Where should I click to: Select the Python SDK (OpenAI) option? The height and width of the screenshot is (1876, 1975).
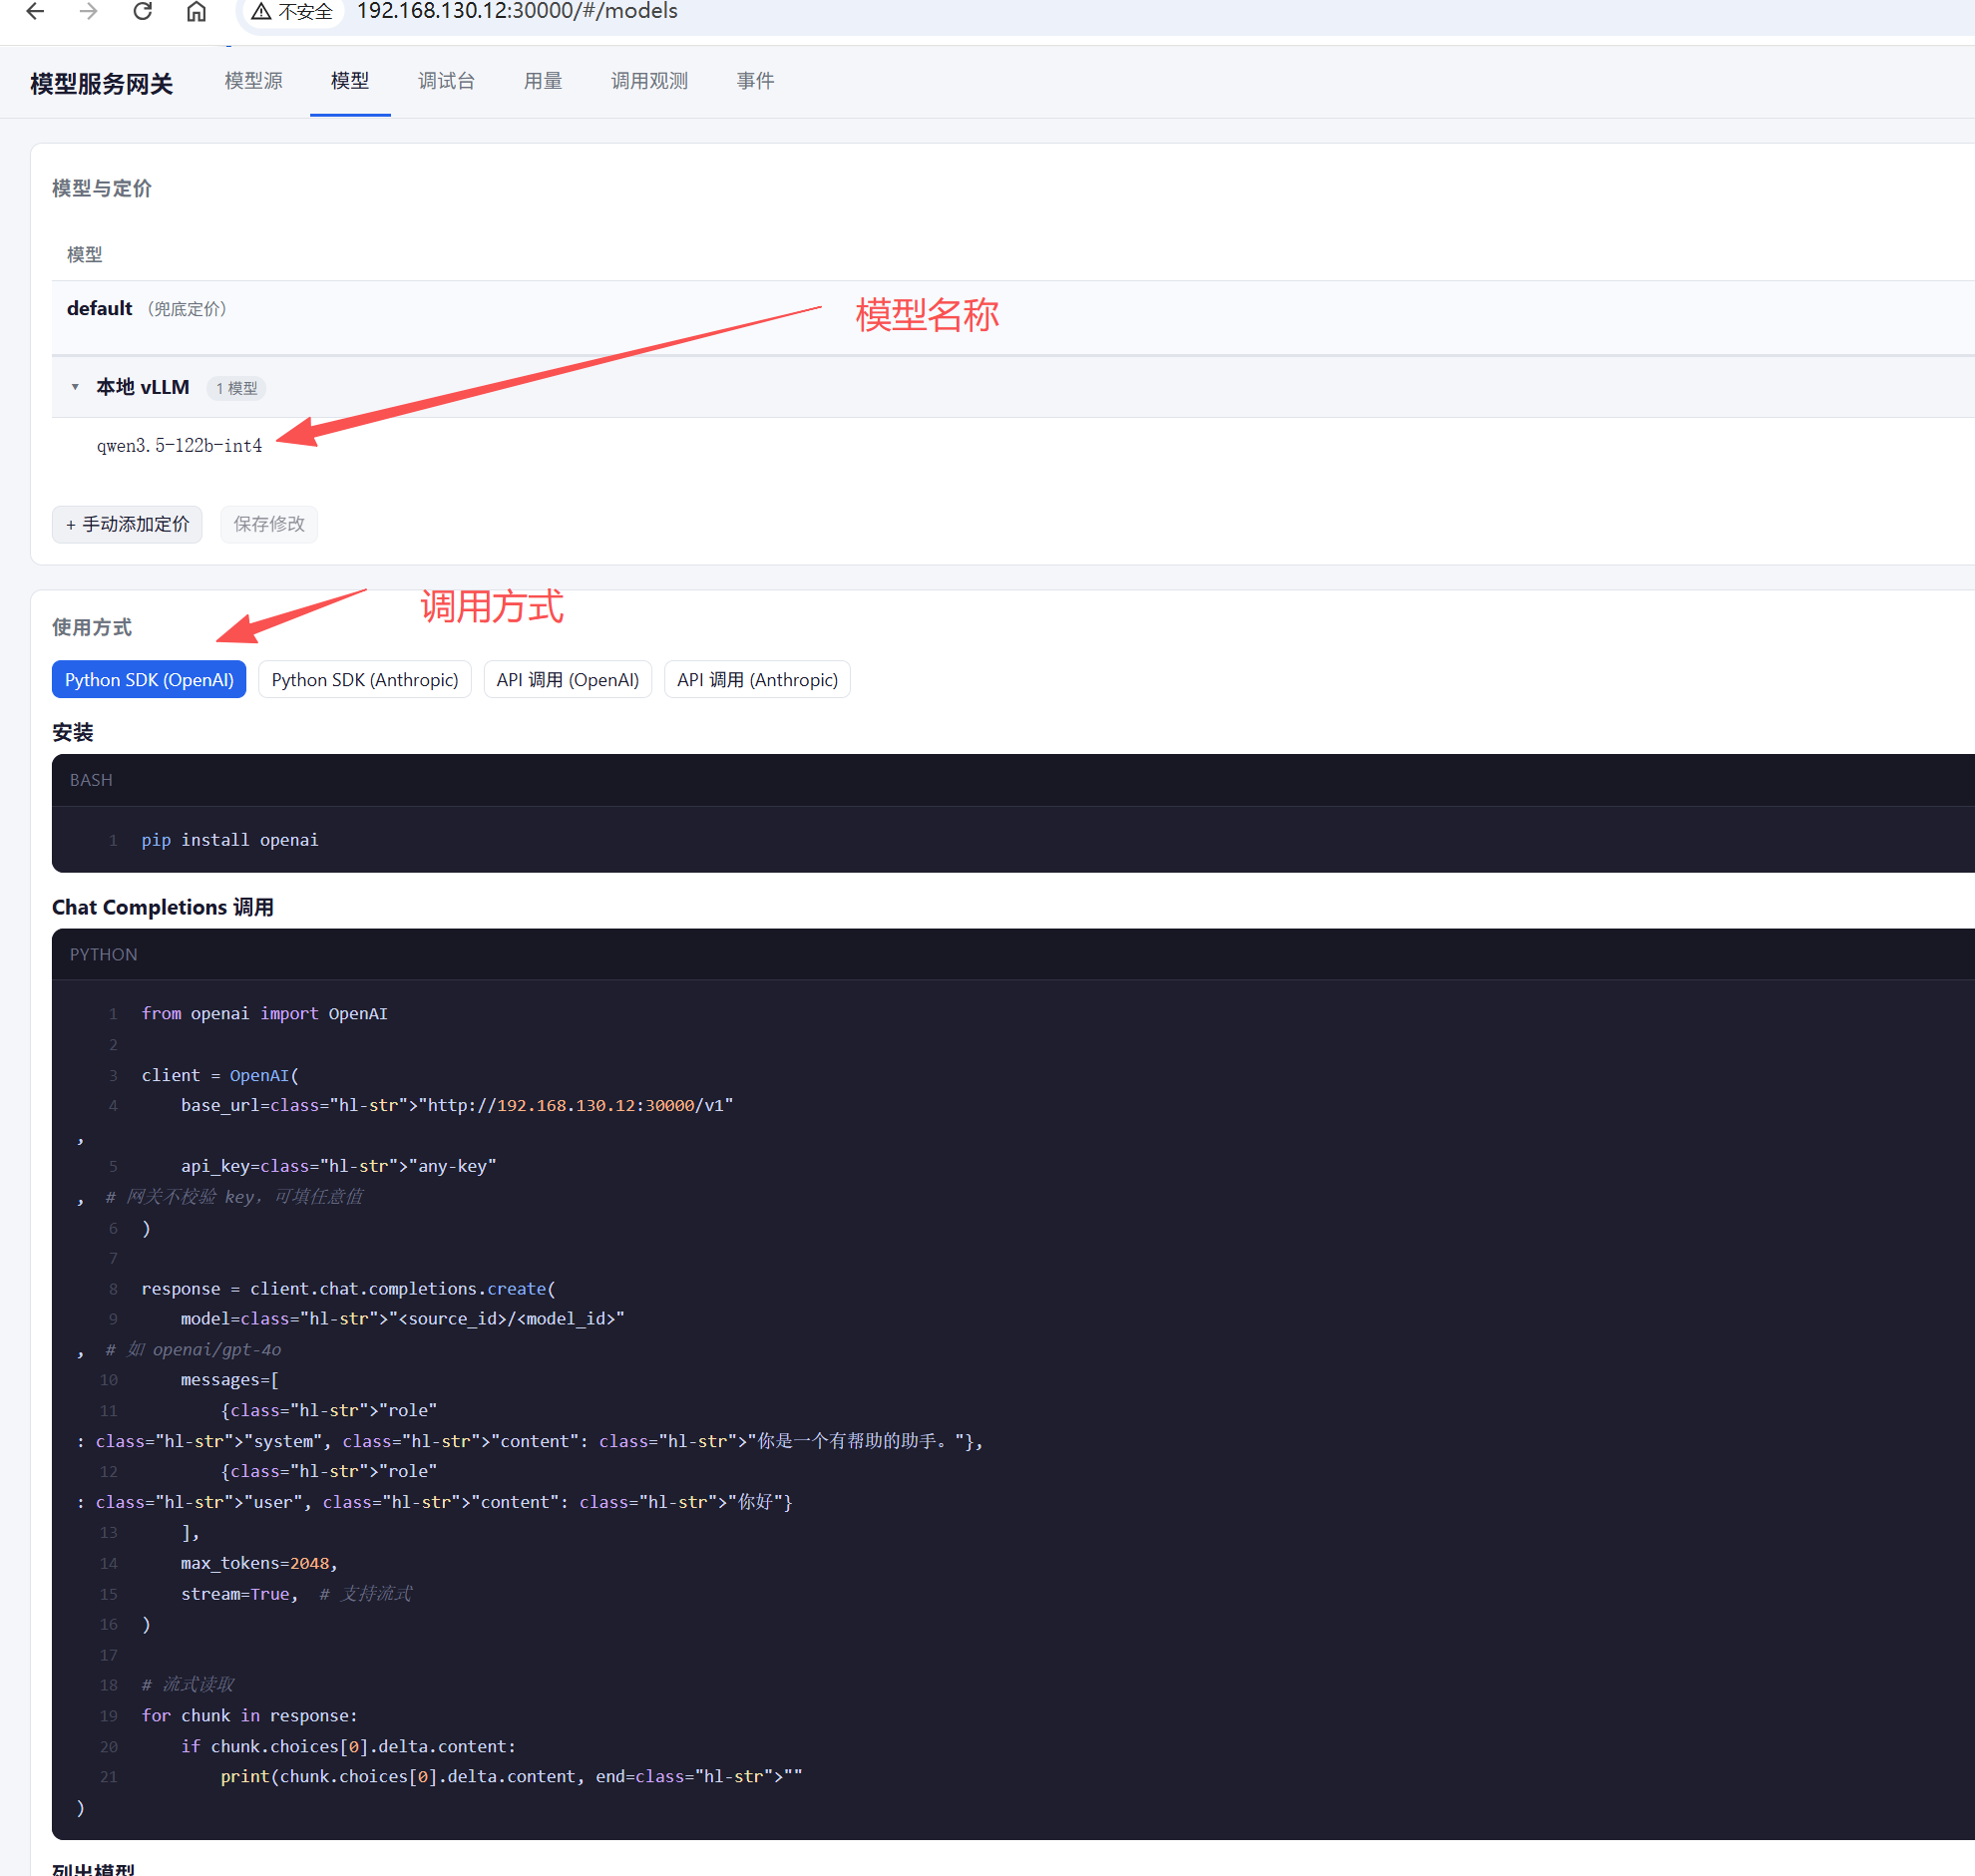[x=149, y=680]
